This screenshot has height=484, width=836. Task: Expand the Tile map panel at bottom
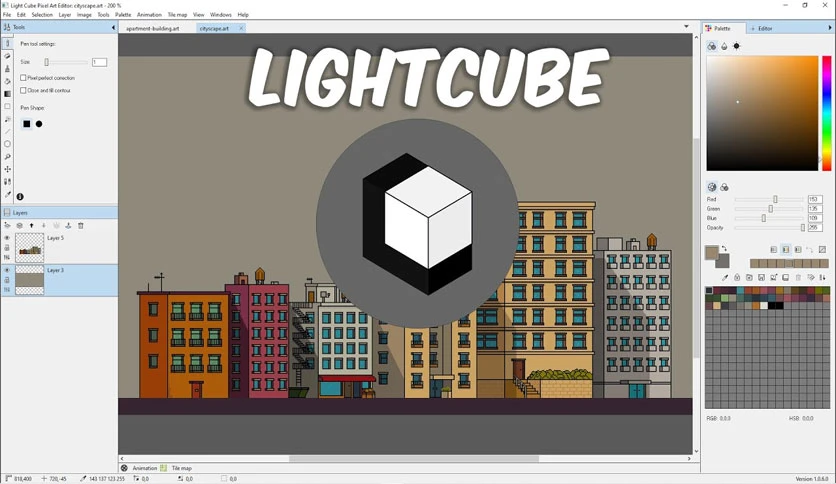(x=181, y=468)
